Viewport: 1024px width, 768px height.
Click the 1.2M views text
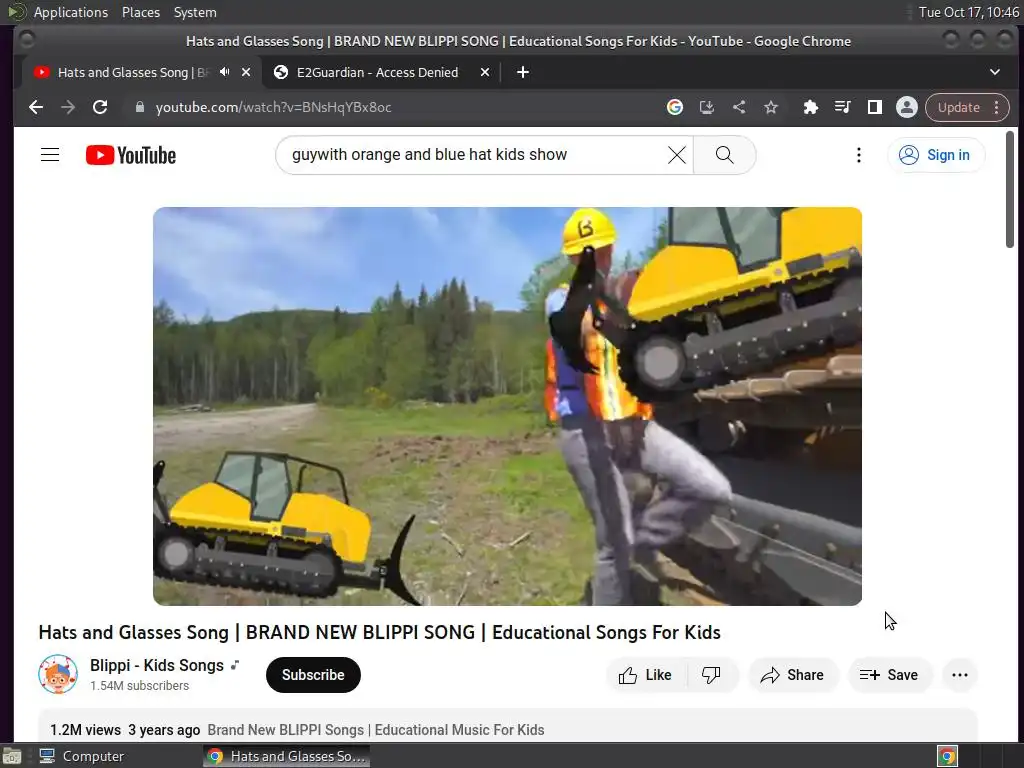click(86, 730)
